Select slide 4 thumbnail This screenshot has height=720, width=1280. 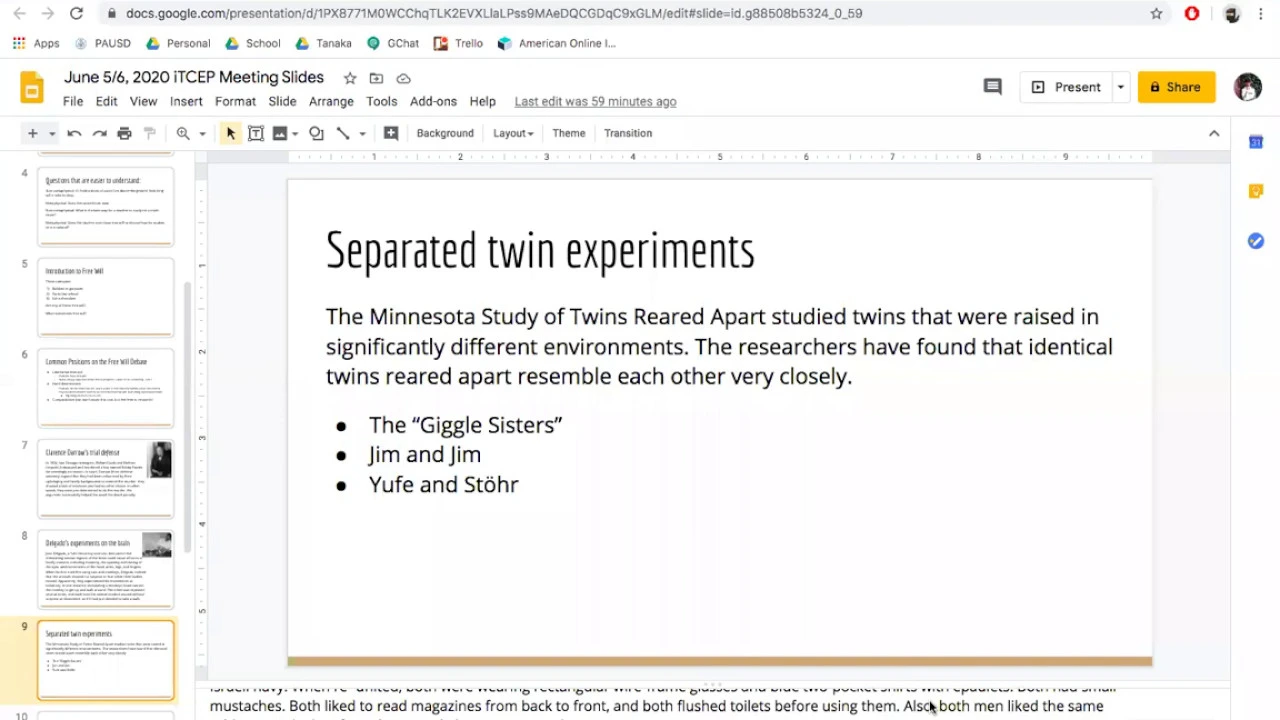tap(105, 206)
